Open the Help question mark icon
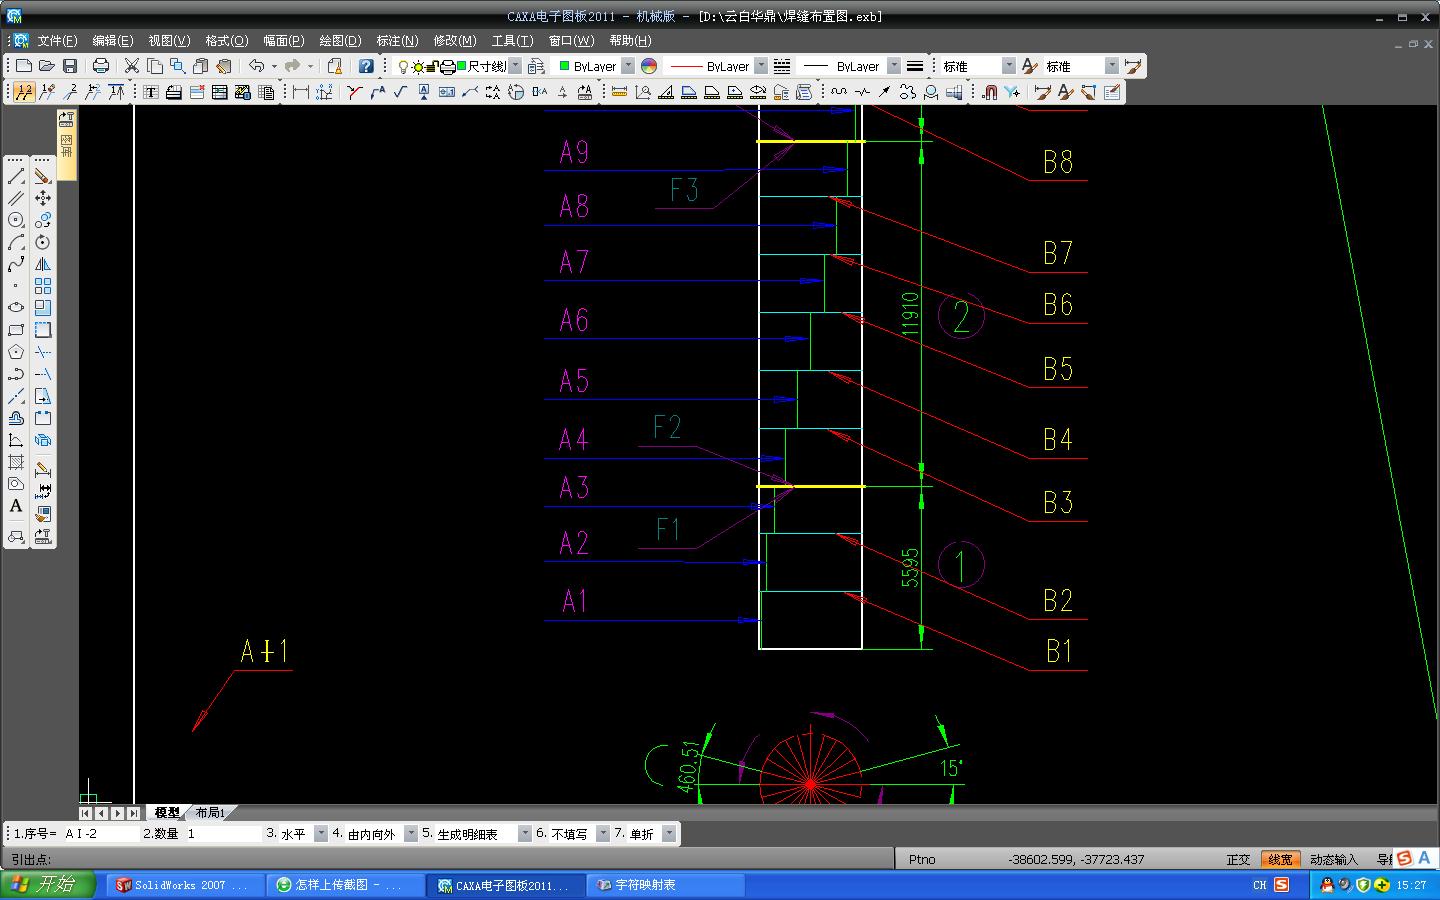Image resolution: width=1440 pixels, height=900 pixels. (366, 66)
